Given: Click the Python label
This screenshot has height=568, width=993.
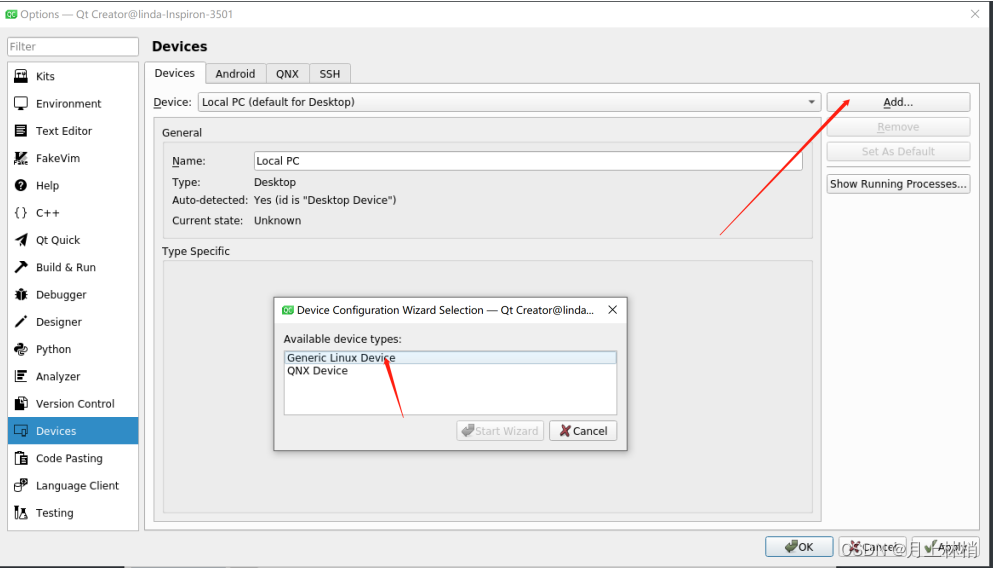Looking at the screenshot, I should (53, 349).
